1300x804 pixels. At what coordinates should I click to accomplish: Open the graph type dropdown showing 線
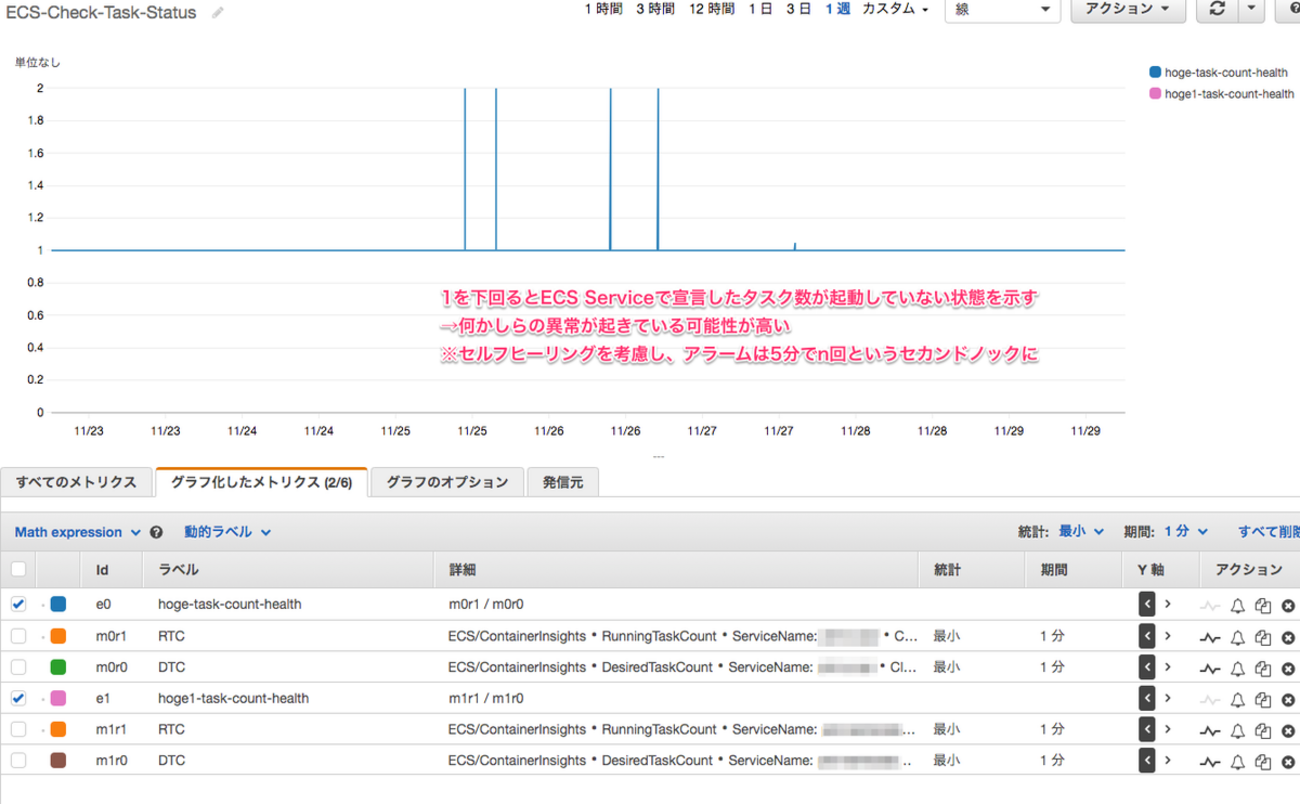click(1001, 9)
